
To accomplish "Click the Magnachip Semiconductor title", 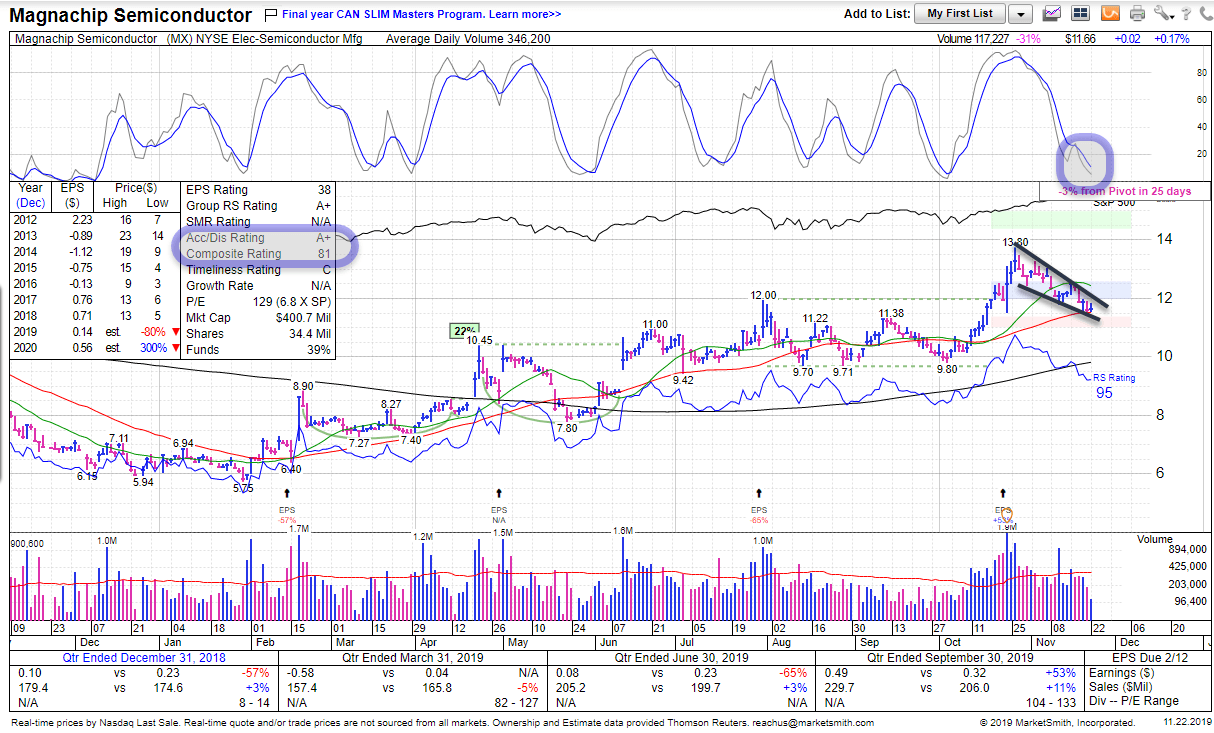I will 131,15.
